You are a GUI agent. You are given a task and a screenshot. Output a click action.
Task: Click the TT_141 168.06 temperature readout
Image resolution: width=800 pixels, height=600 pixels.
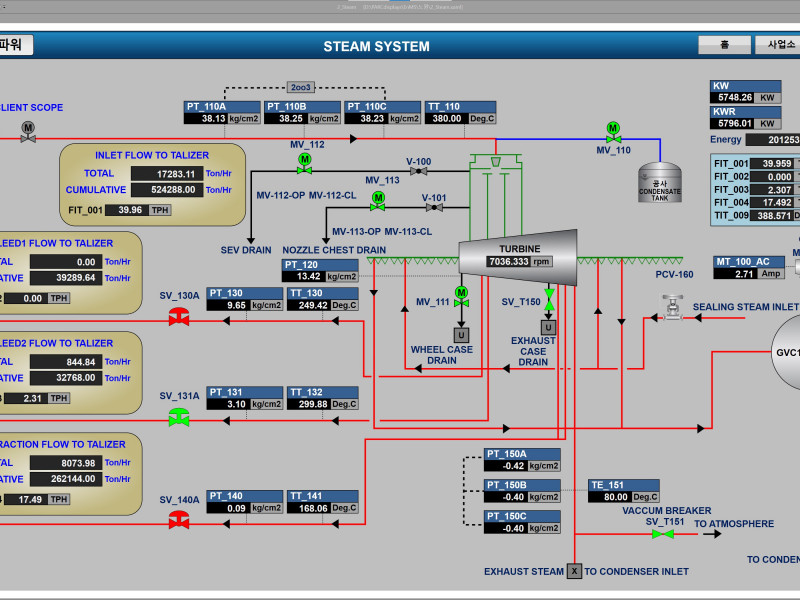pyautogui.click(x=322, y=502)
